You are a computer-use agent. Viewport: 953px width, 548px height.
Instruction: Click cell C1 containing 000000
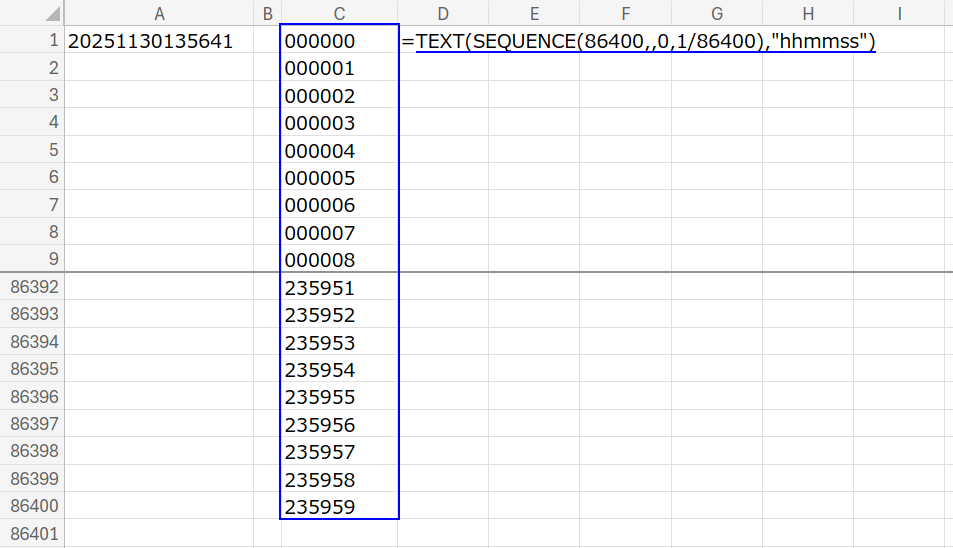point(339,42)
